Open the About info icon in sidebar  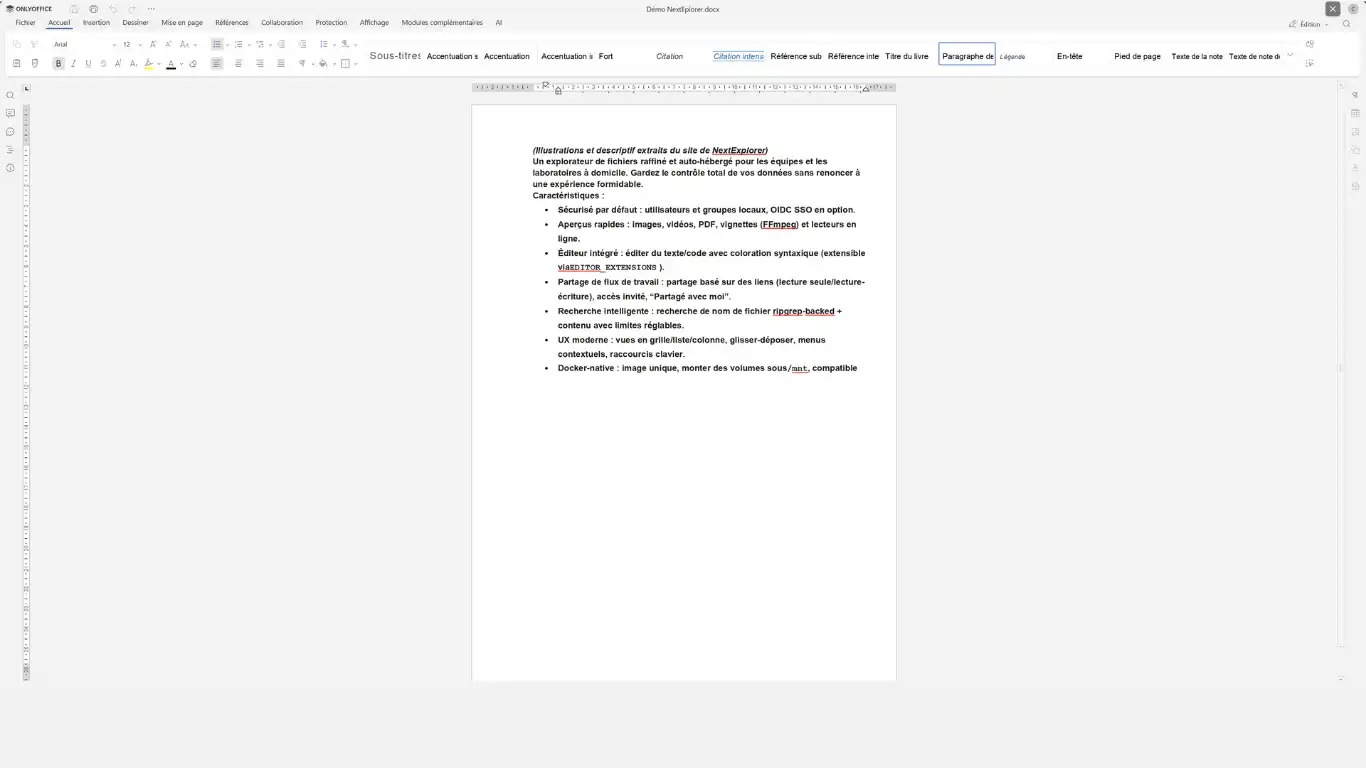point(10,168)
